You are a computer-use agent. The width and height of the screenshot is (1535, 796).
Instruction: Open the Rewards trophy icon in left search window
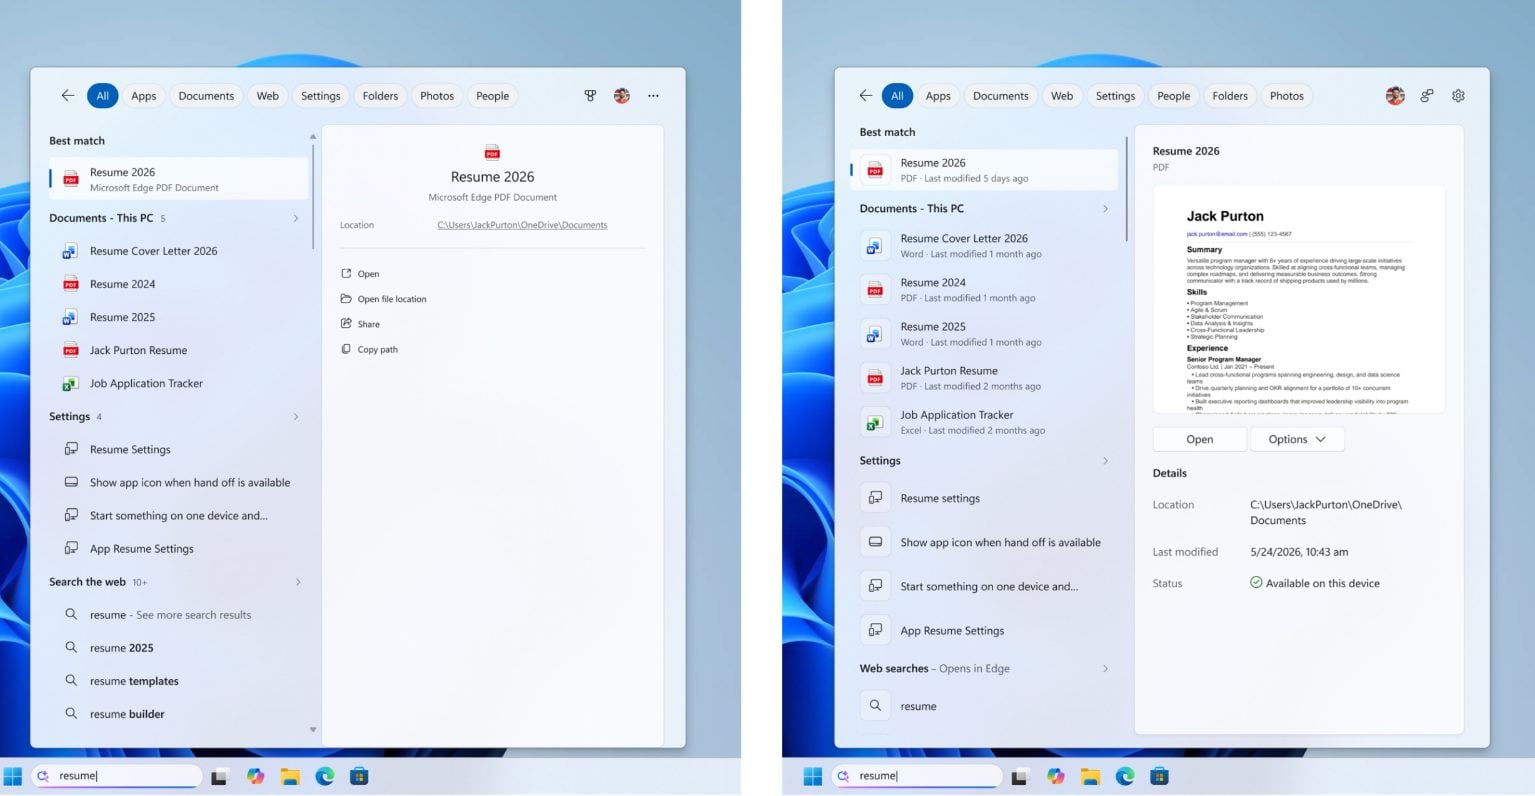tap(590, 96)
